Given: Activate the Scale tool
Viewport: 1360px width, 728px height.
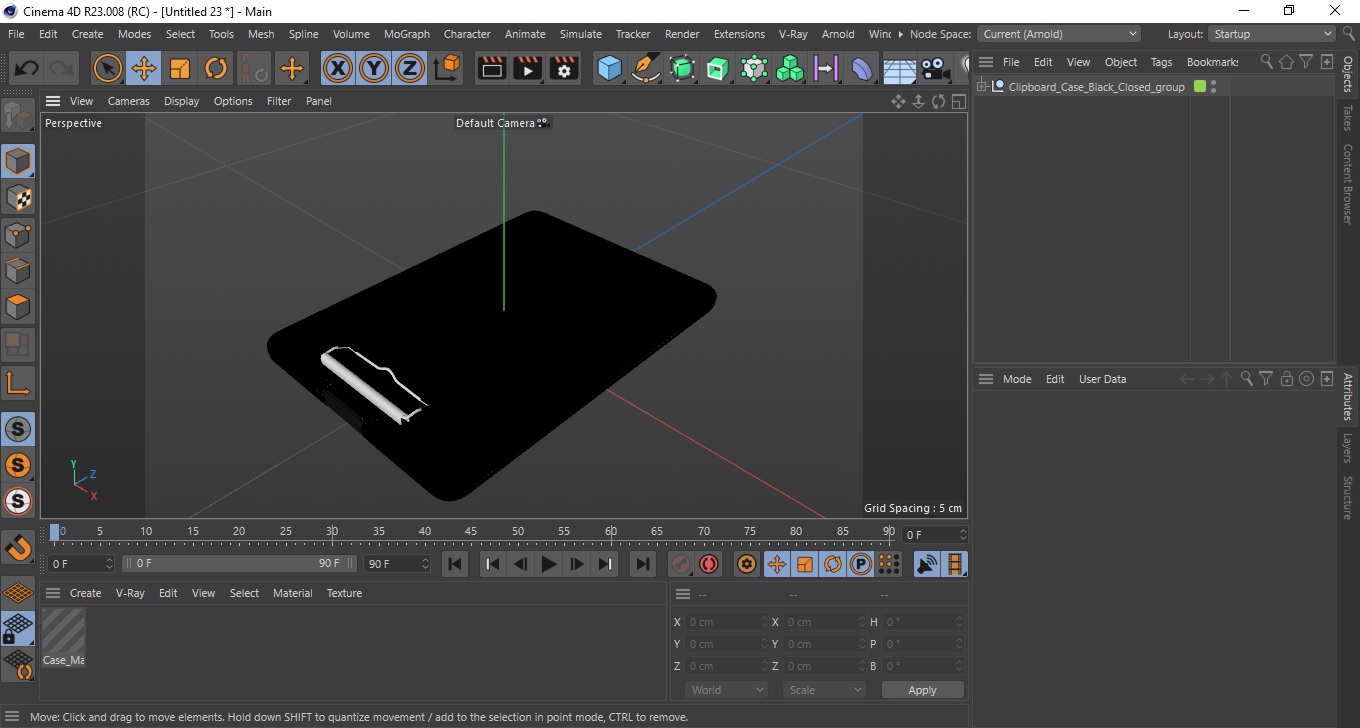Looking at the screenshot, I should (x=180, y=68).
